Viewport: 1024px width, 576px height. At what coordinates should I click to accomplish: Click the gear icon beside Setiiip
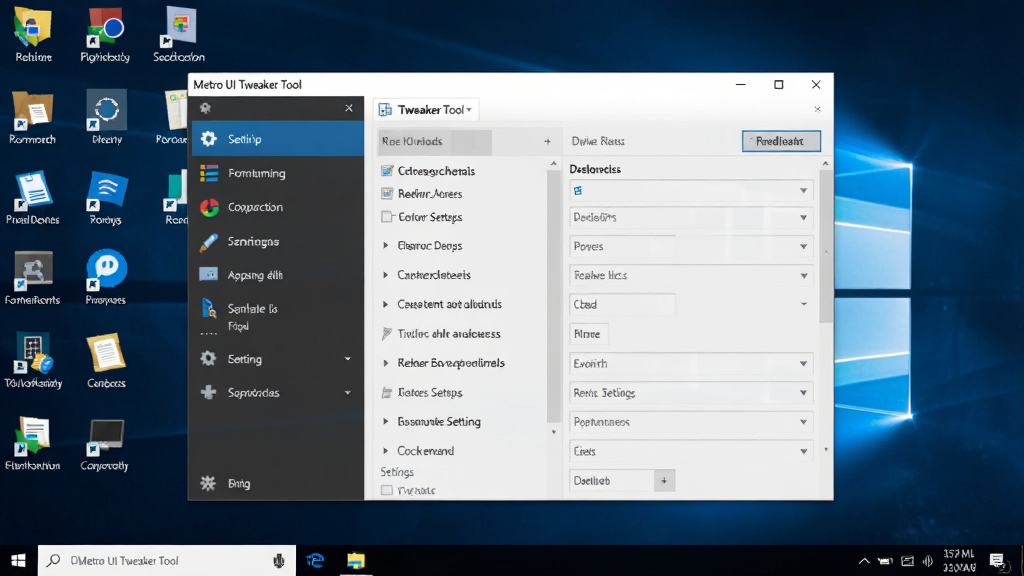point(208,138)
